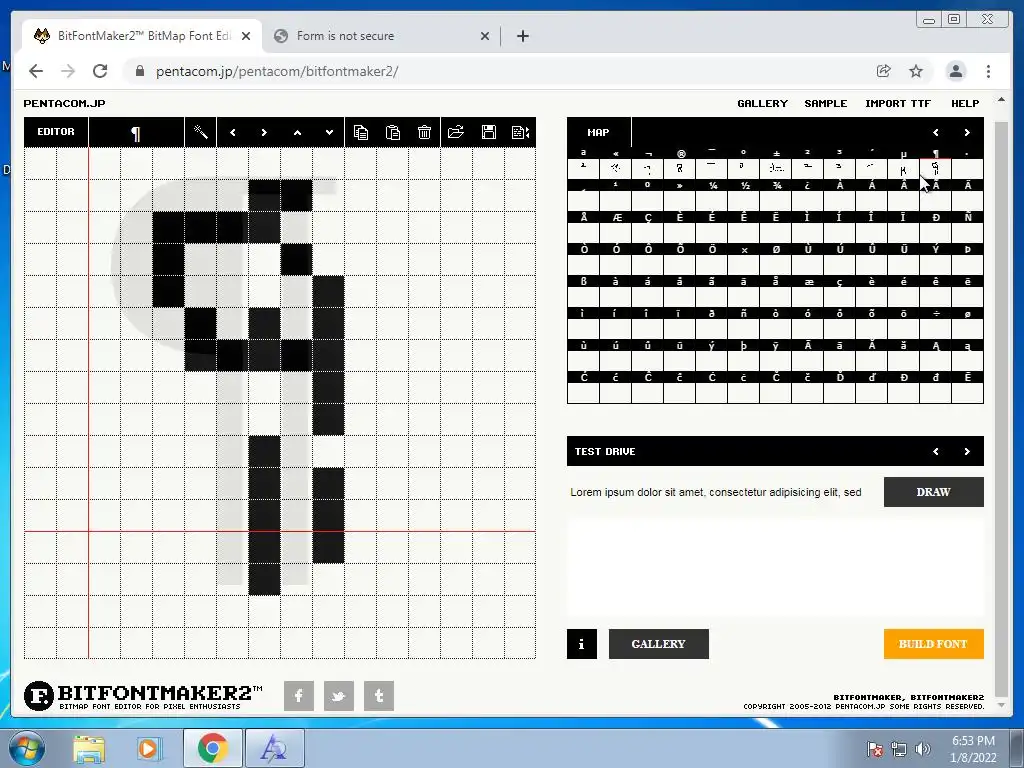Shift glyph down with editor down arrow
1024x768 pixels.
[329, 133]
